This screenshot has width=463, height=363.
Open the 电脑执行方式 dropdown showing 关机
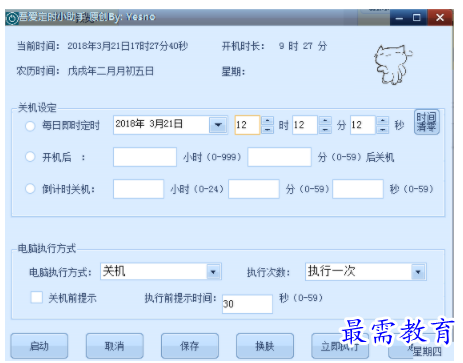213,272
